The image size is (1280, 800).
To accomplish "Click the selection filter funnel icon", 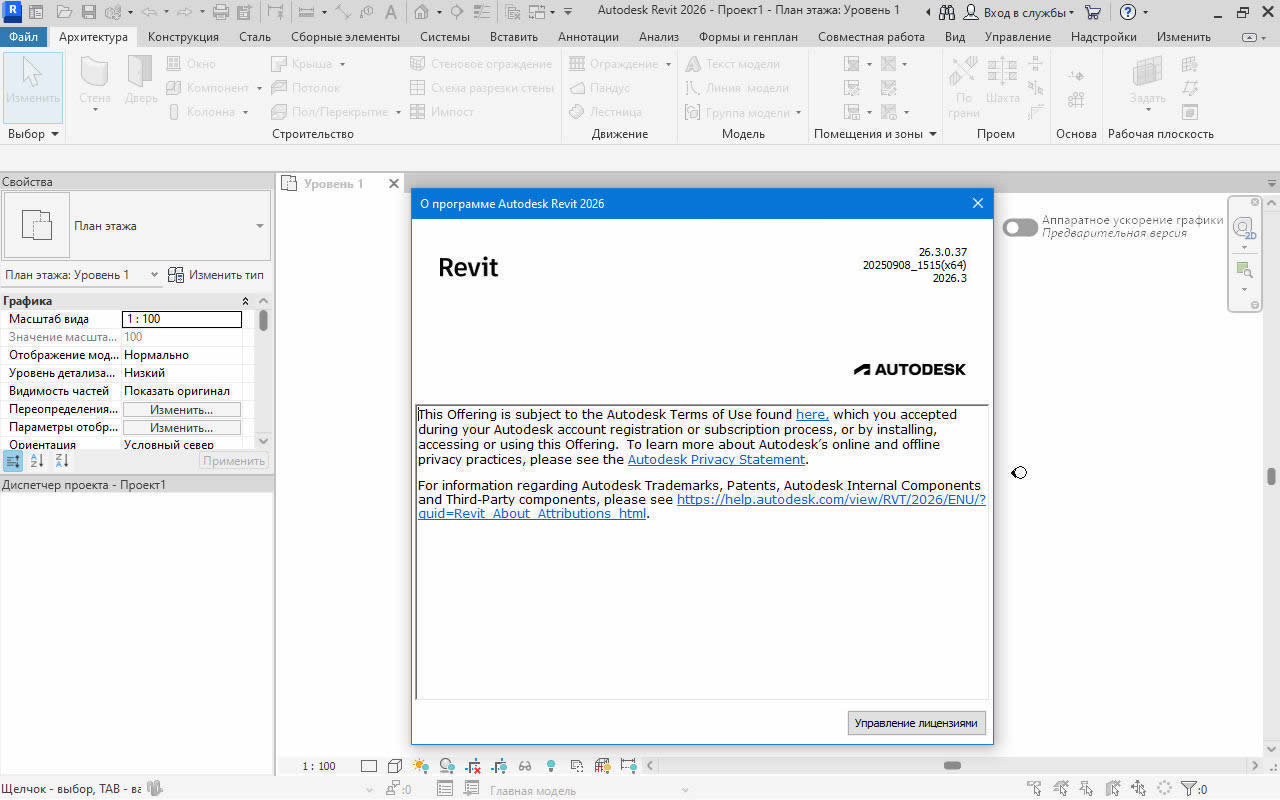I will 1189,789.
